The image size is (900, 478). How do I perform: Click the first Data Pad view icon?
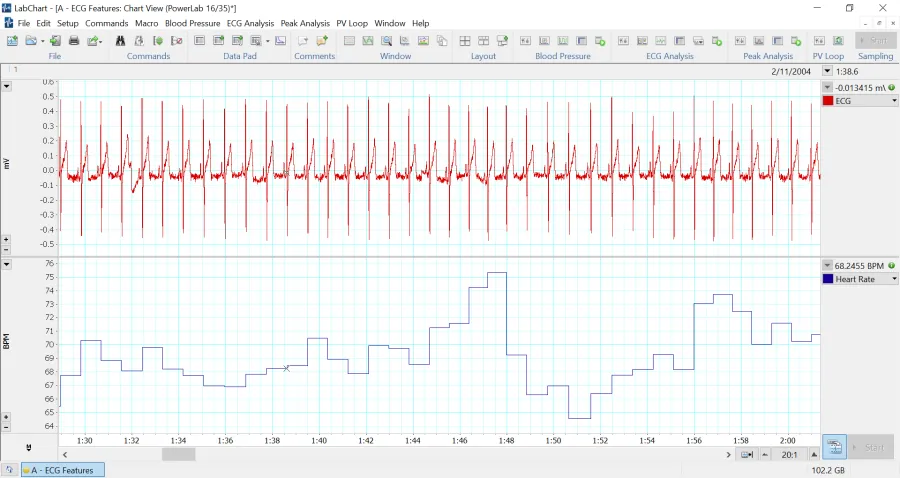coord(200,41)
